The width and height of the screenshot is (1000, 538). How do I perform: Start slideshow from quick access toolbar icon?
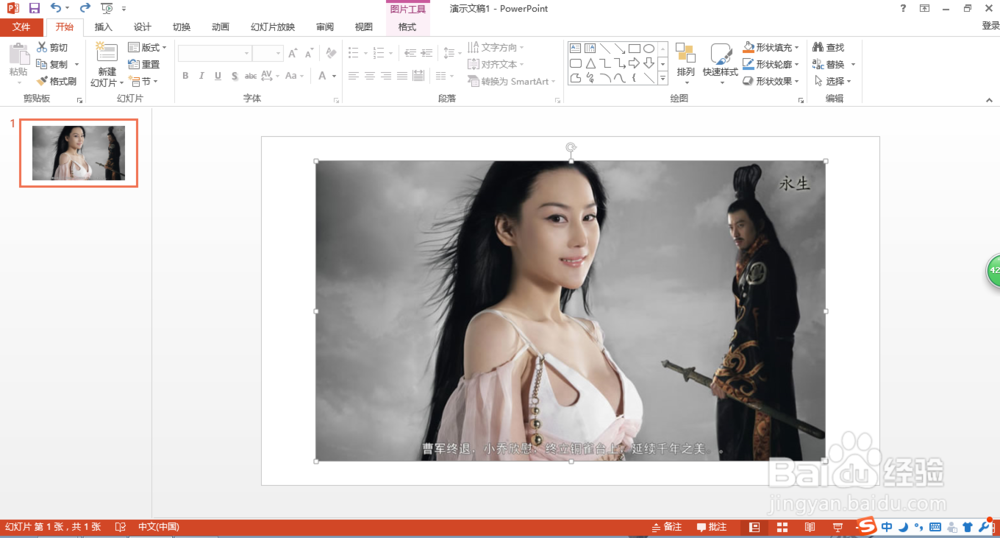coord(107,8)
